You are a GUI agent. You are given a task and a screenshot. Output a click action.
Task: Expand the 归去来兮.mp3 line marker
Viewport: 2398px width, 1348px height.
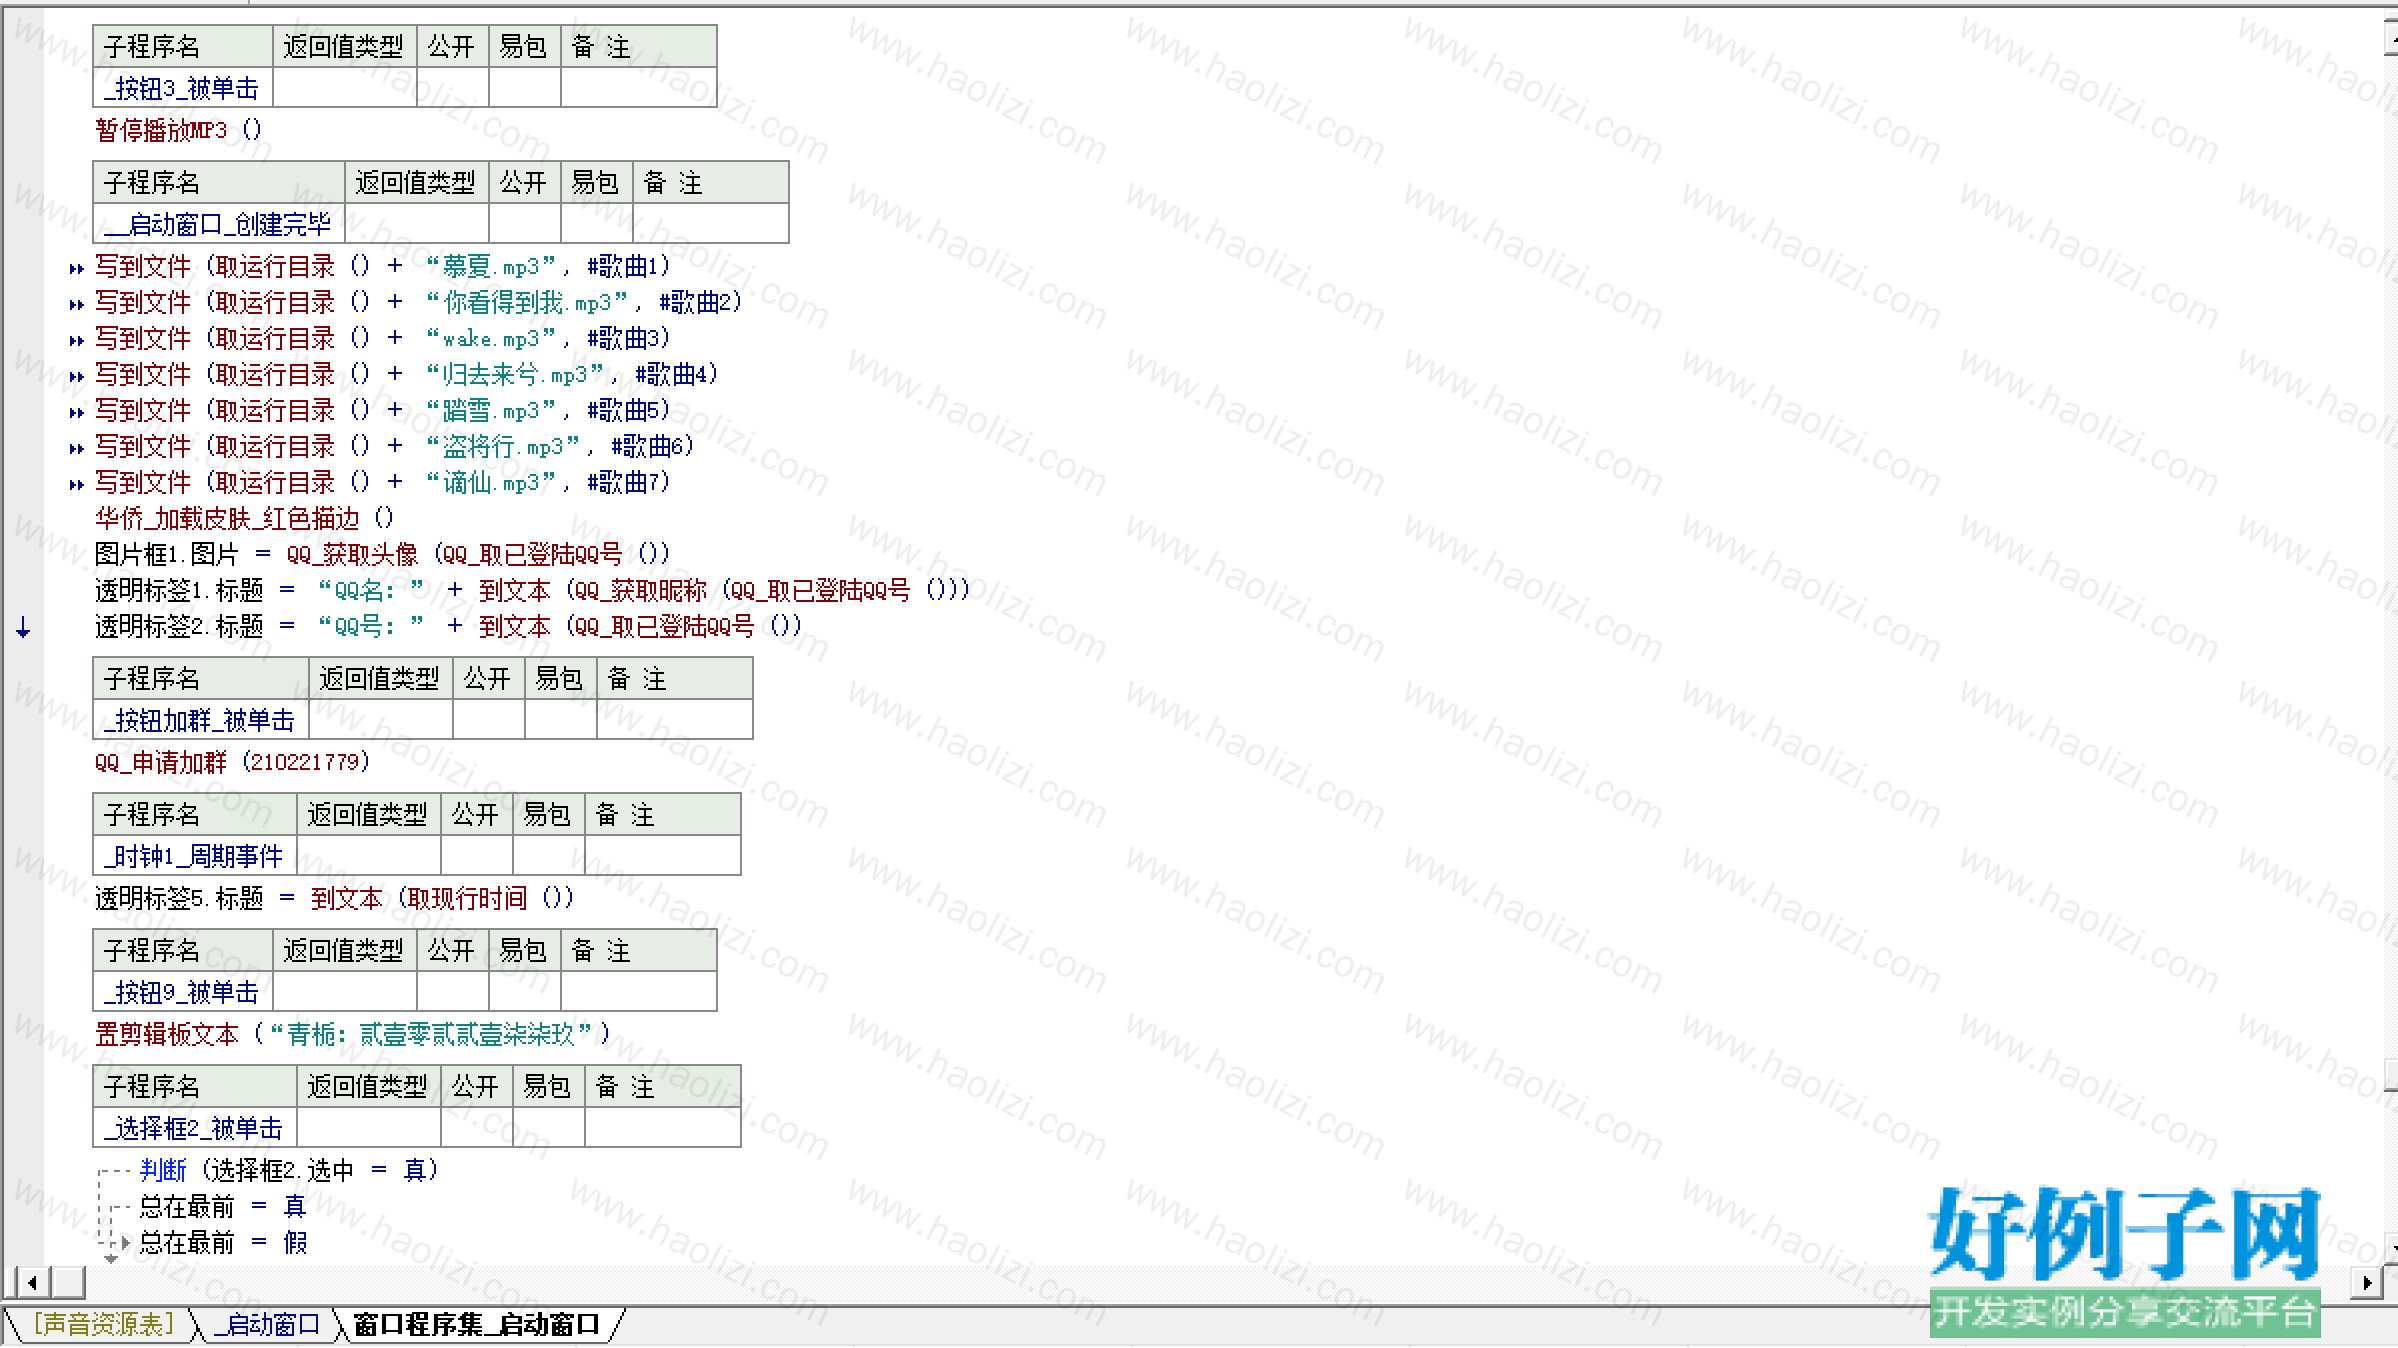pyautogui.click(x=76, y=376)
